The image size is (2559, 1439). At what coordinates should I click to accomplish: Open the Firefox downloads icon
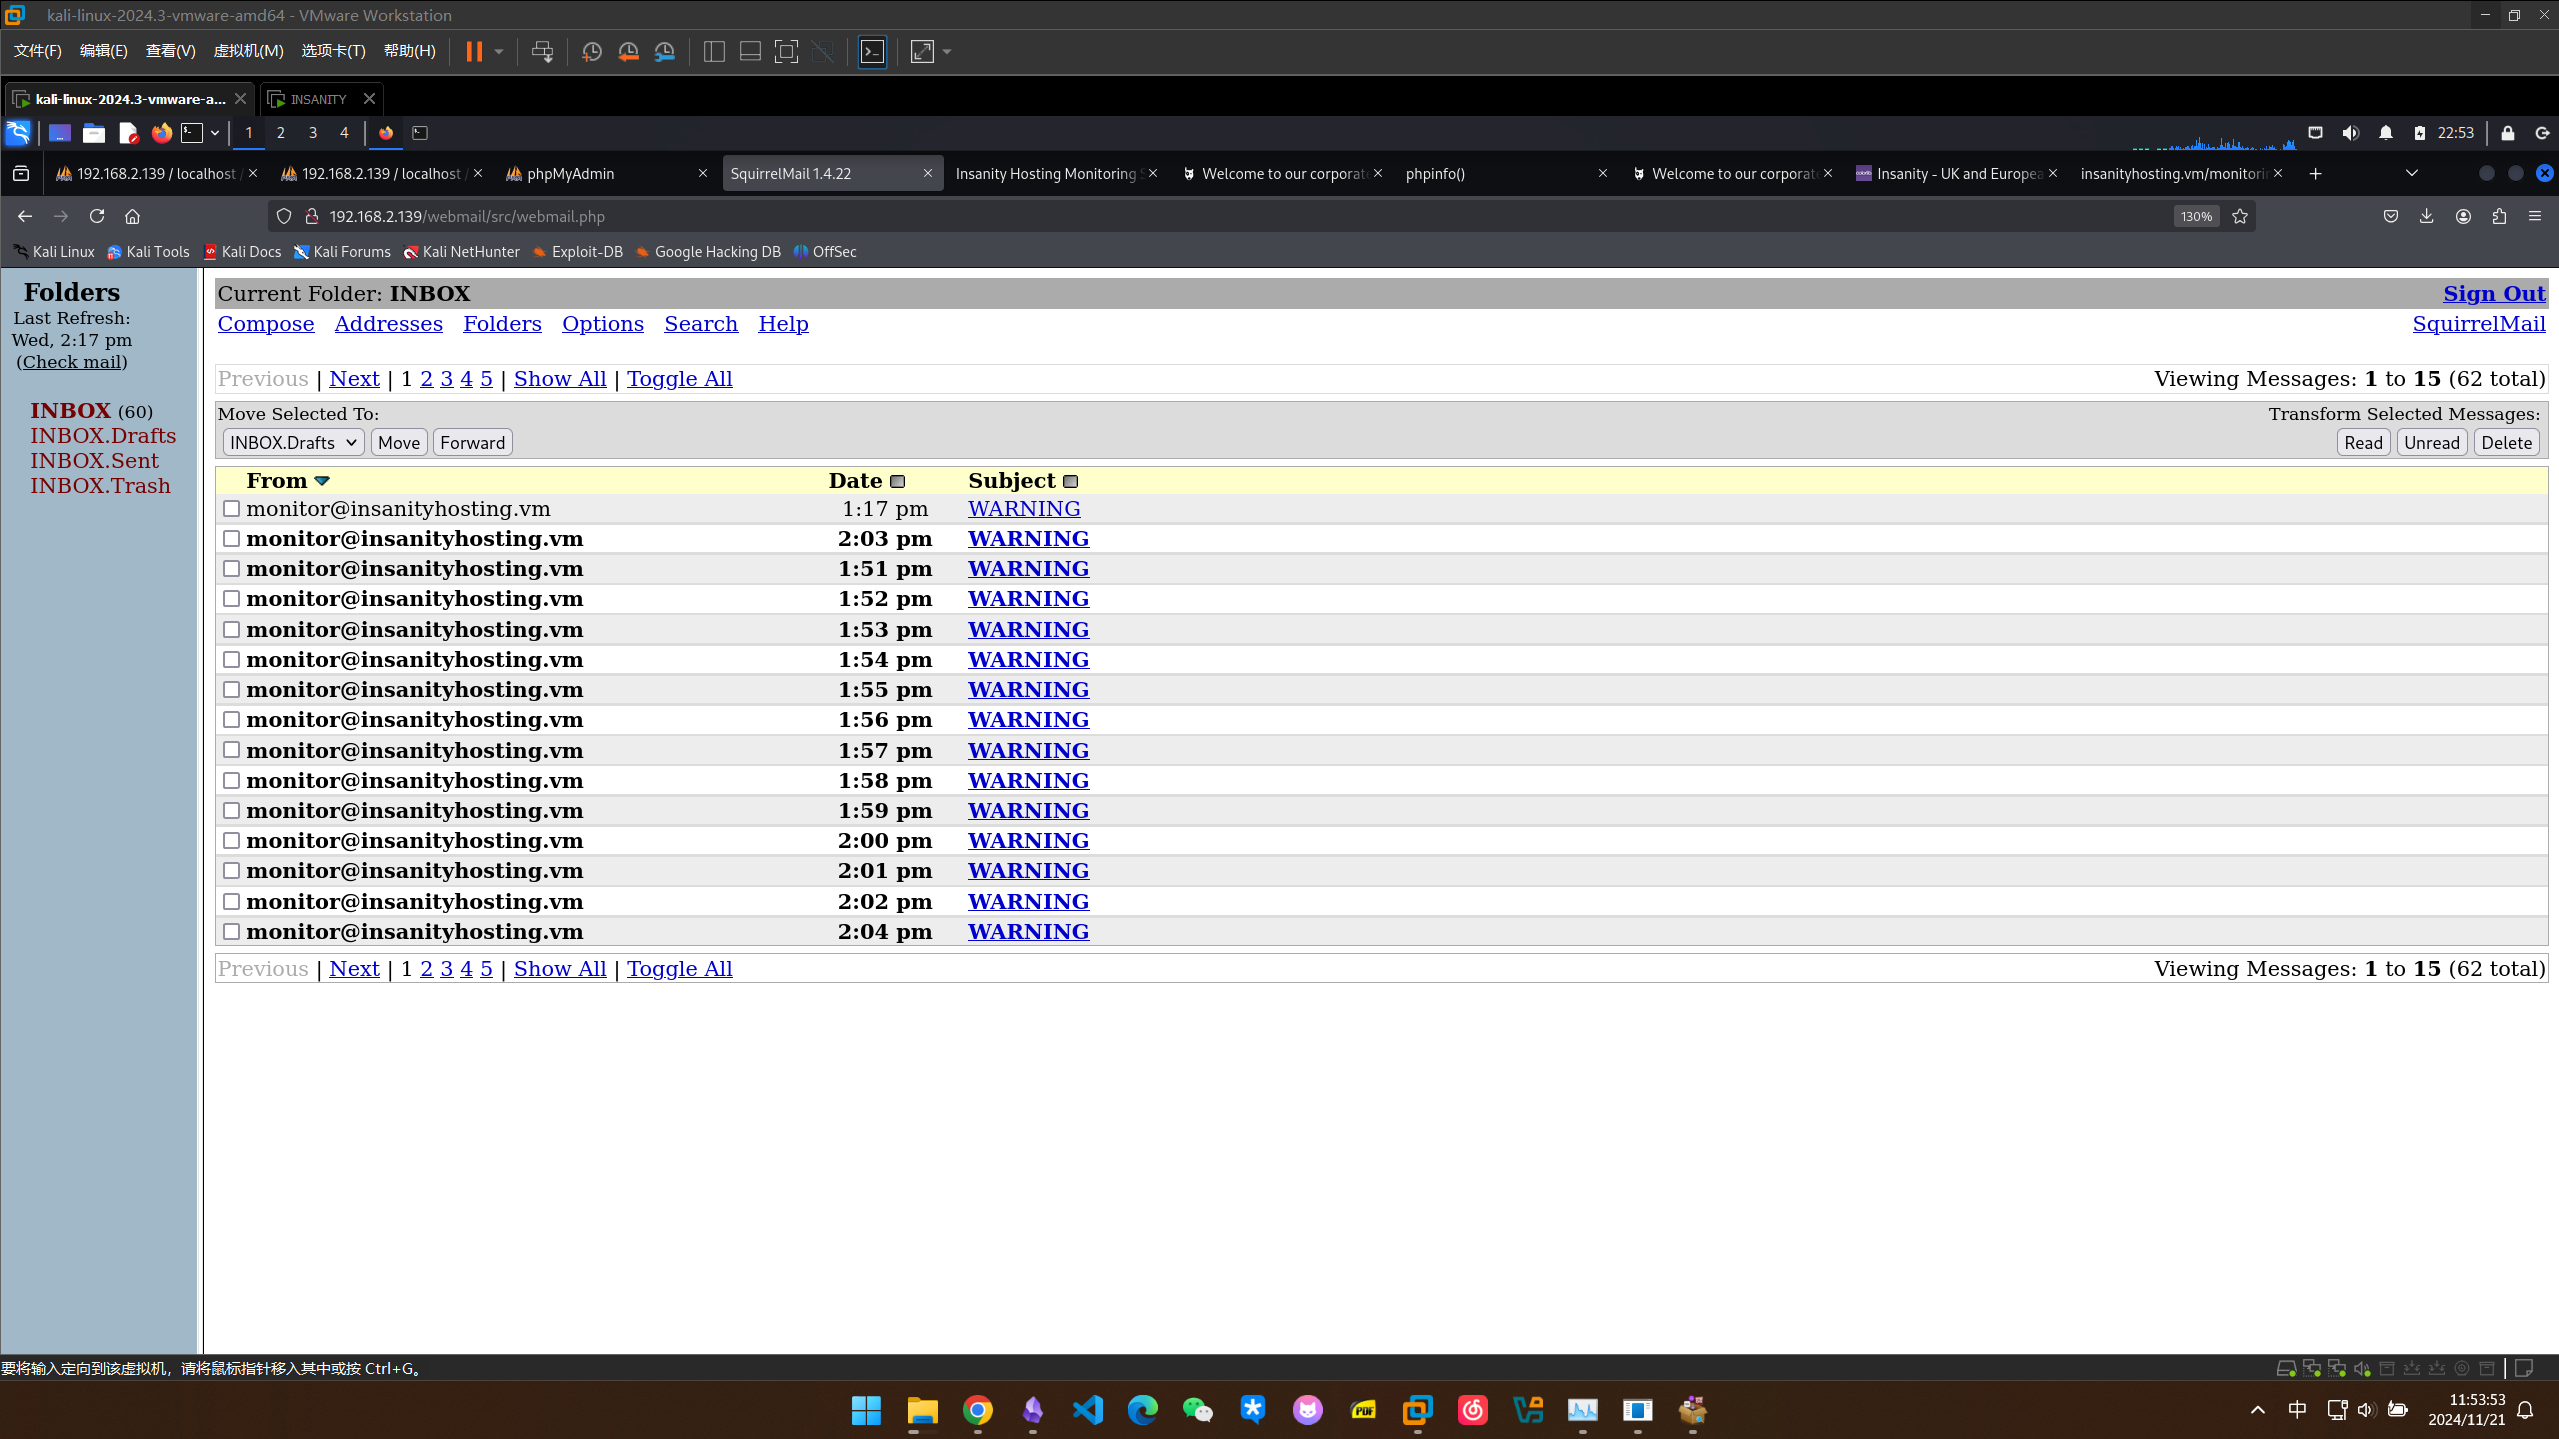2426,216
